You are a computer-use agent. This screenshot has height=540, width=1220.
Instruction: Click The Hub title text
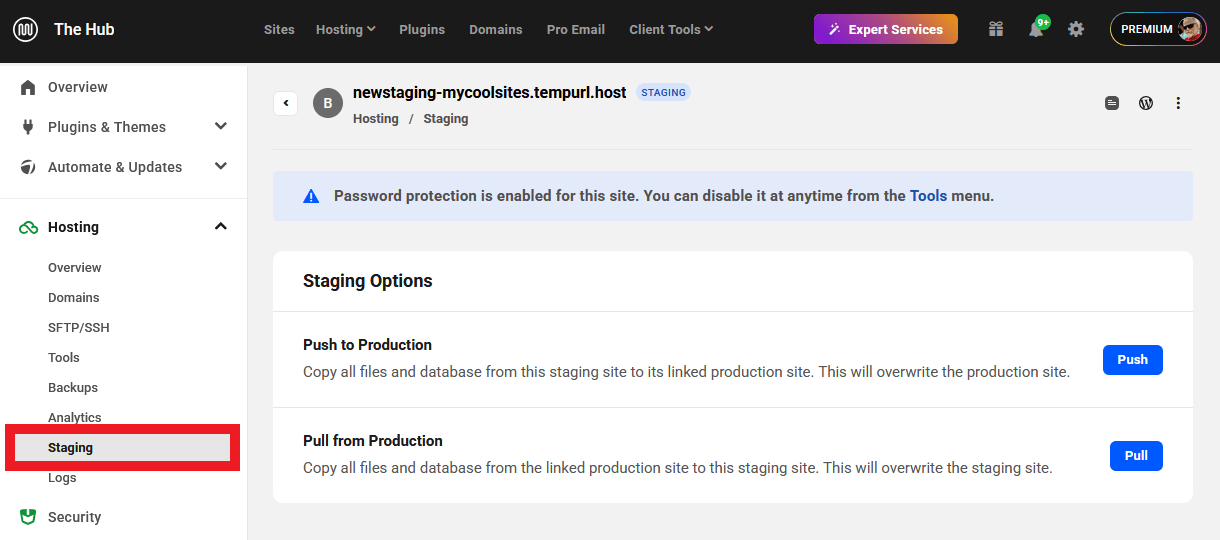tap(84, 30)
